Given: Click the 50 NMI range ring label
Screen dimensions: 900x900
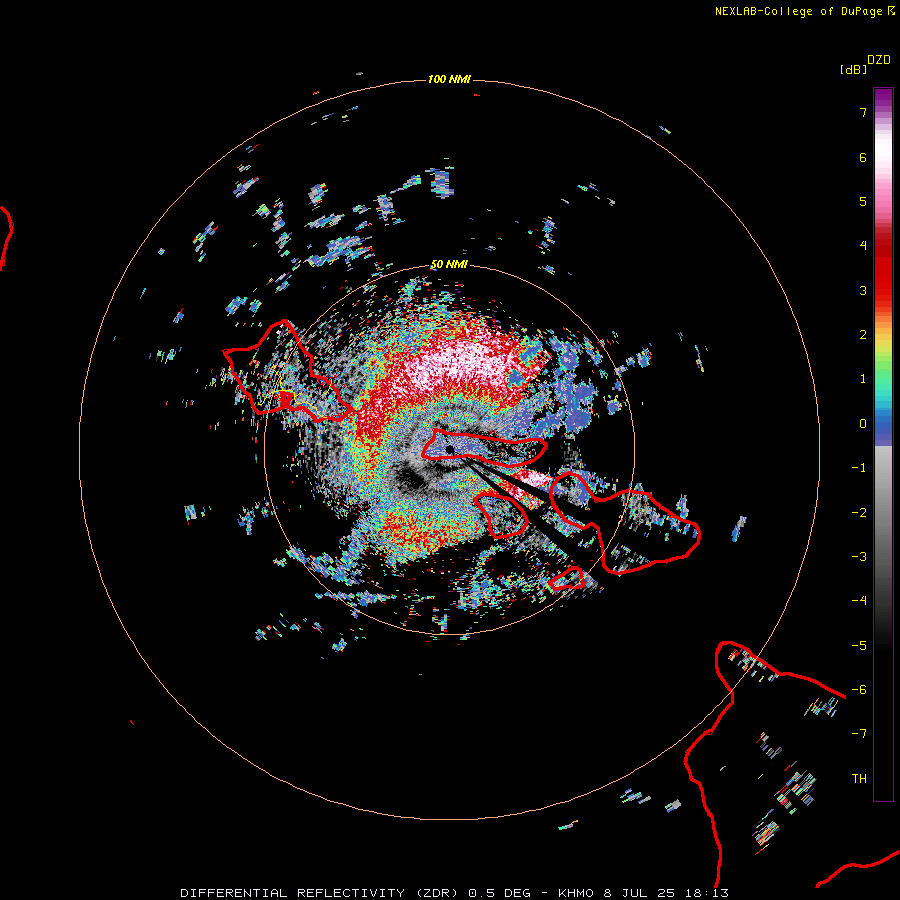Looking at the screenshot, I should point(449,265).
